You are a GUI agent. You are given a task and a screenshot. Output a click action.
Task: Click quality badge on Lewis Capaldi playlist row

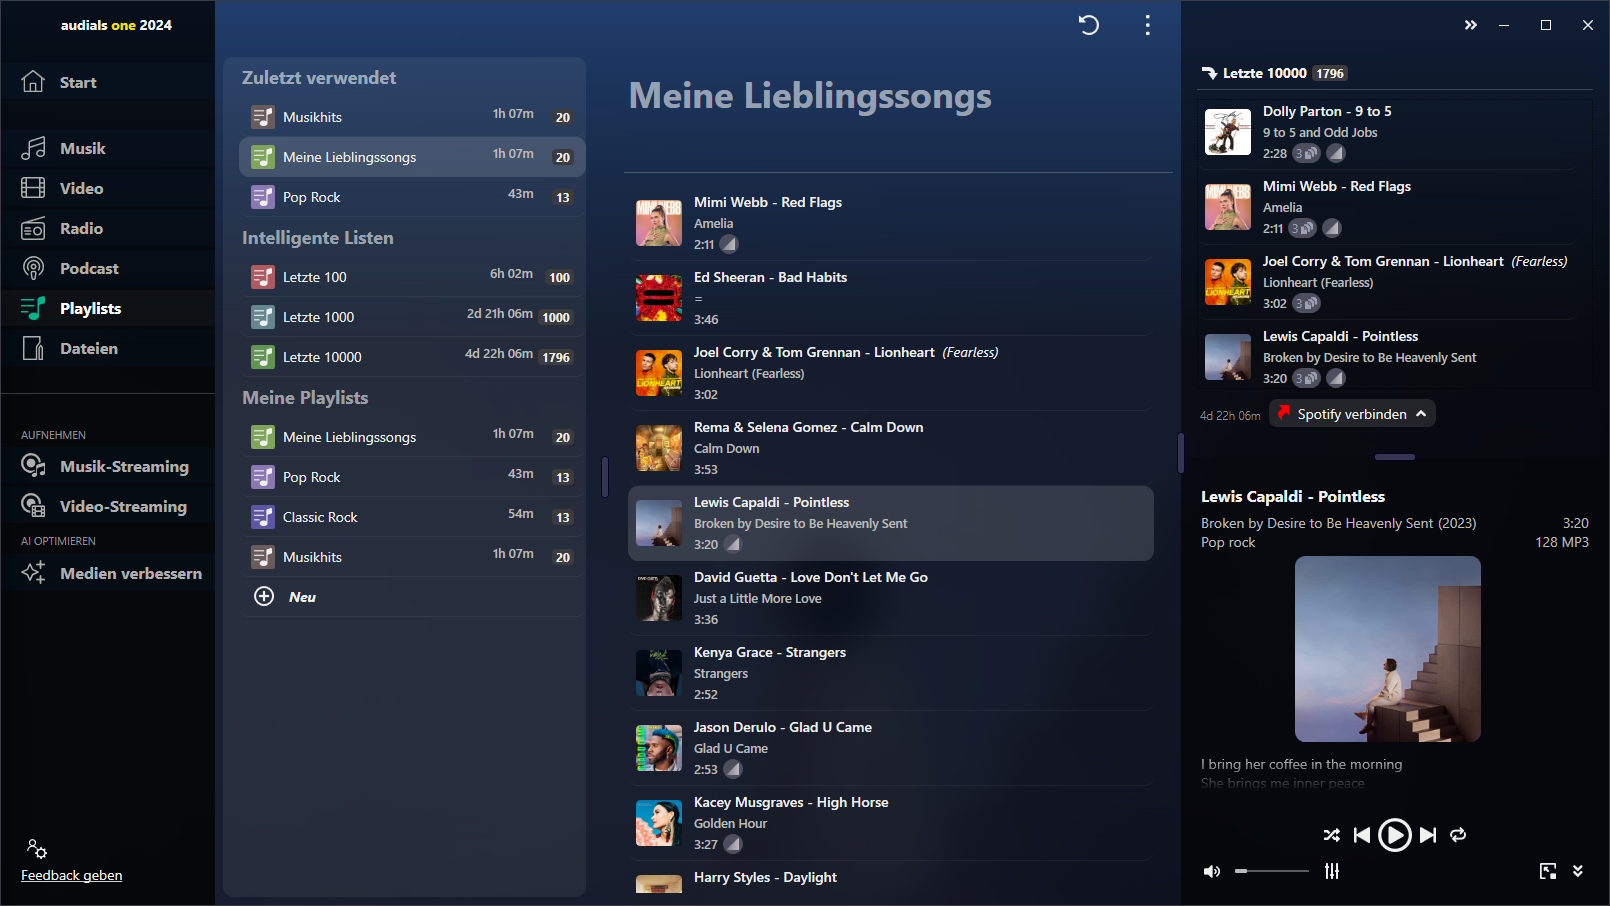[x=733, y=545]
